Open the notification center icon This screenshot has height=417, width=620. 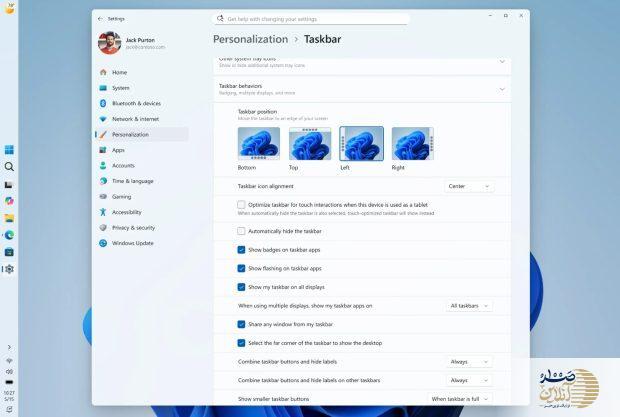(x=9, y=409)
